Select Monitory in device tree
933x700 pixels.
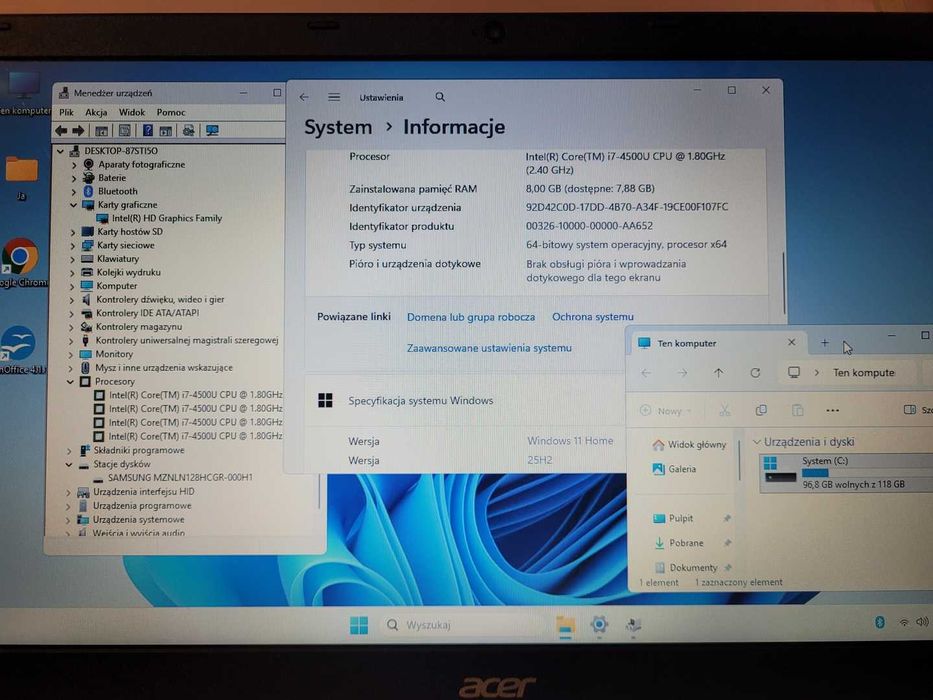pyautogui.click(x=114, y=354)
